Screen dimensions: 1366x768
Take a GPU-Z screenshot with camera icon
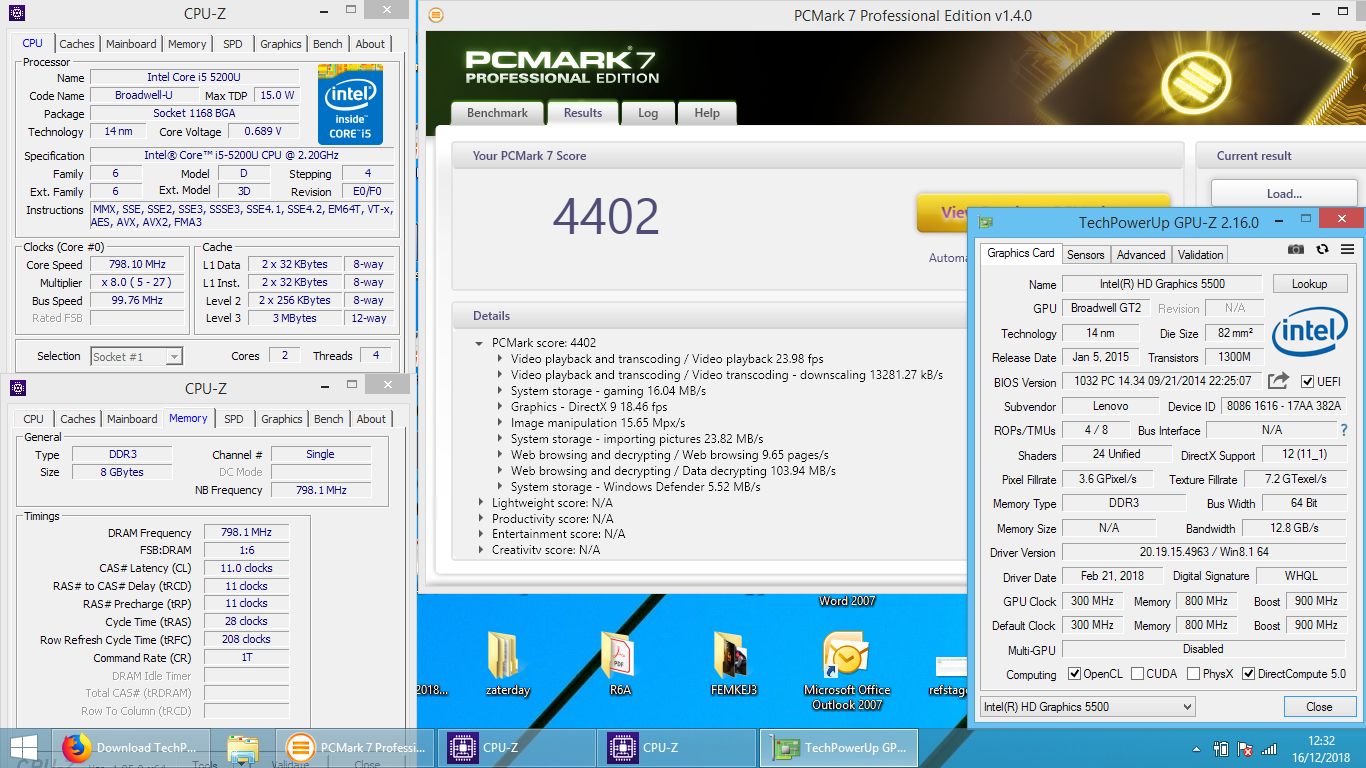tap(1296, 249)
